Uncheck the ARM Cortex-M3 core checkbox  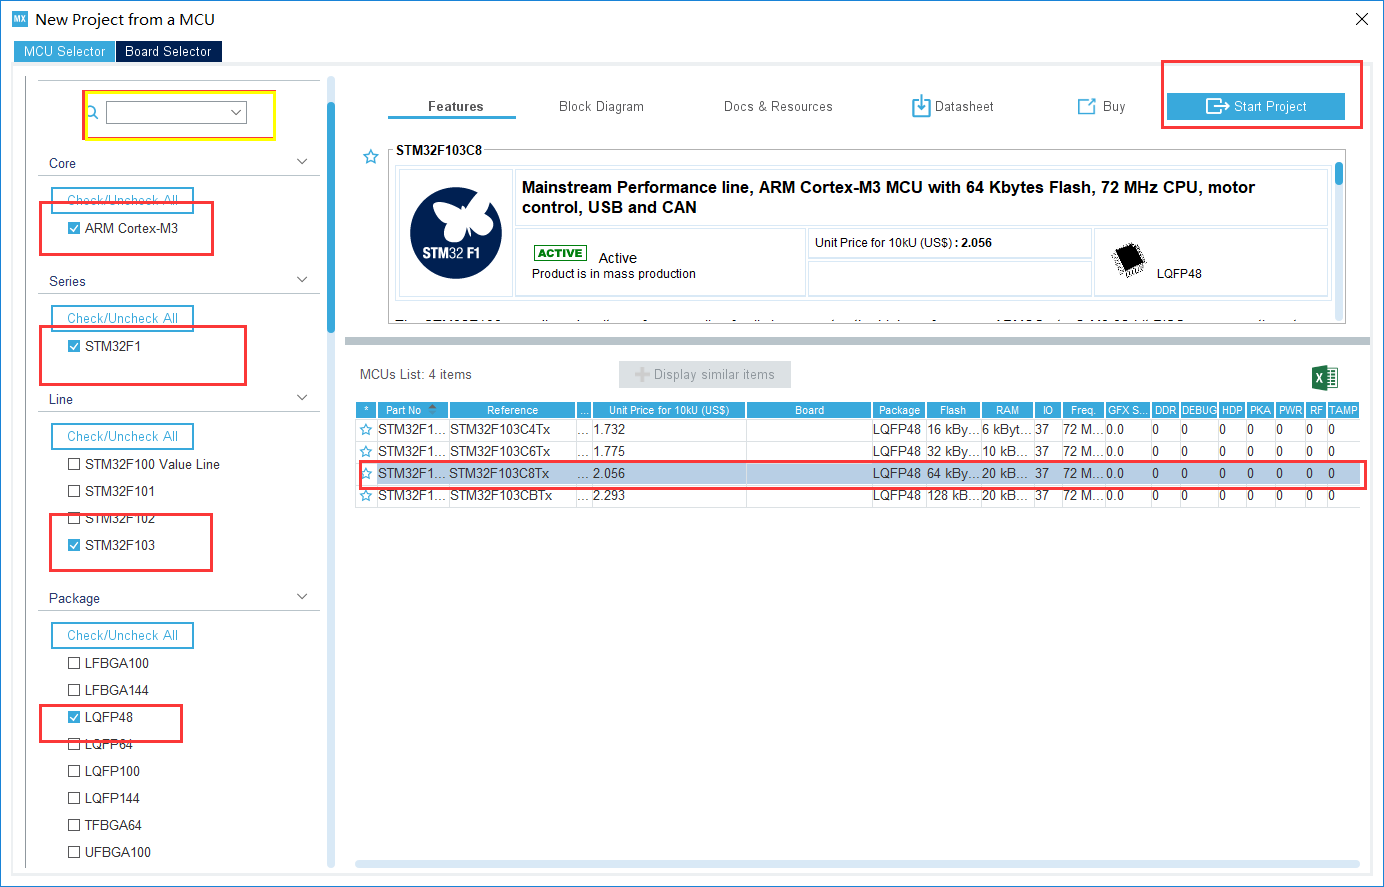point(74,228)
